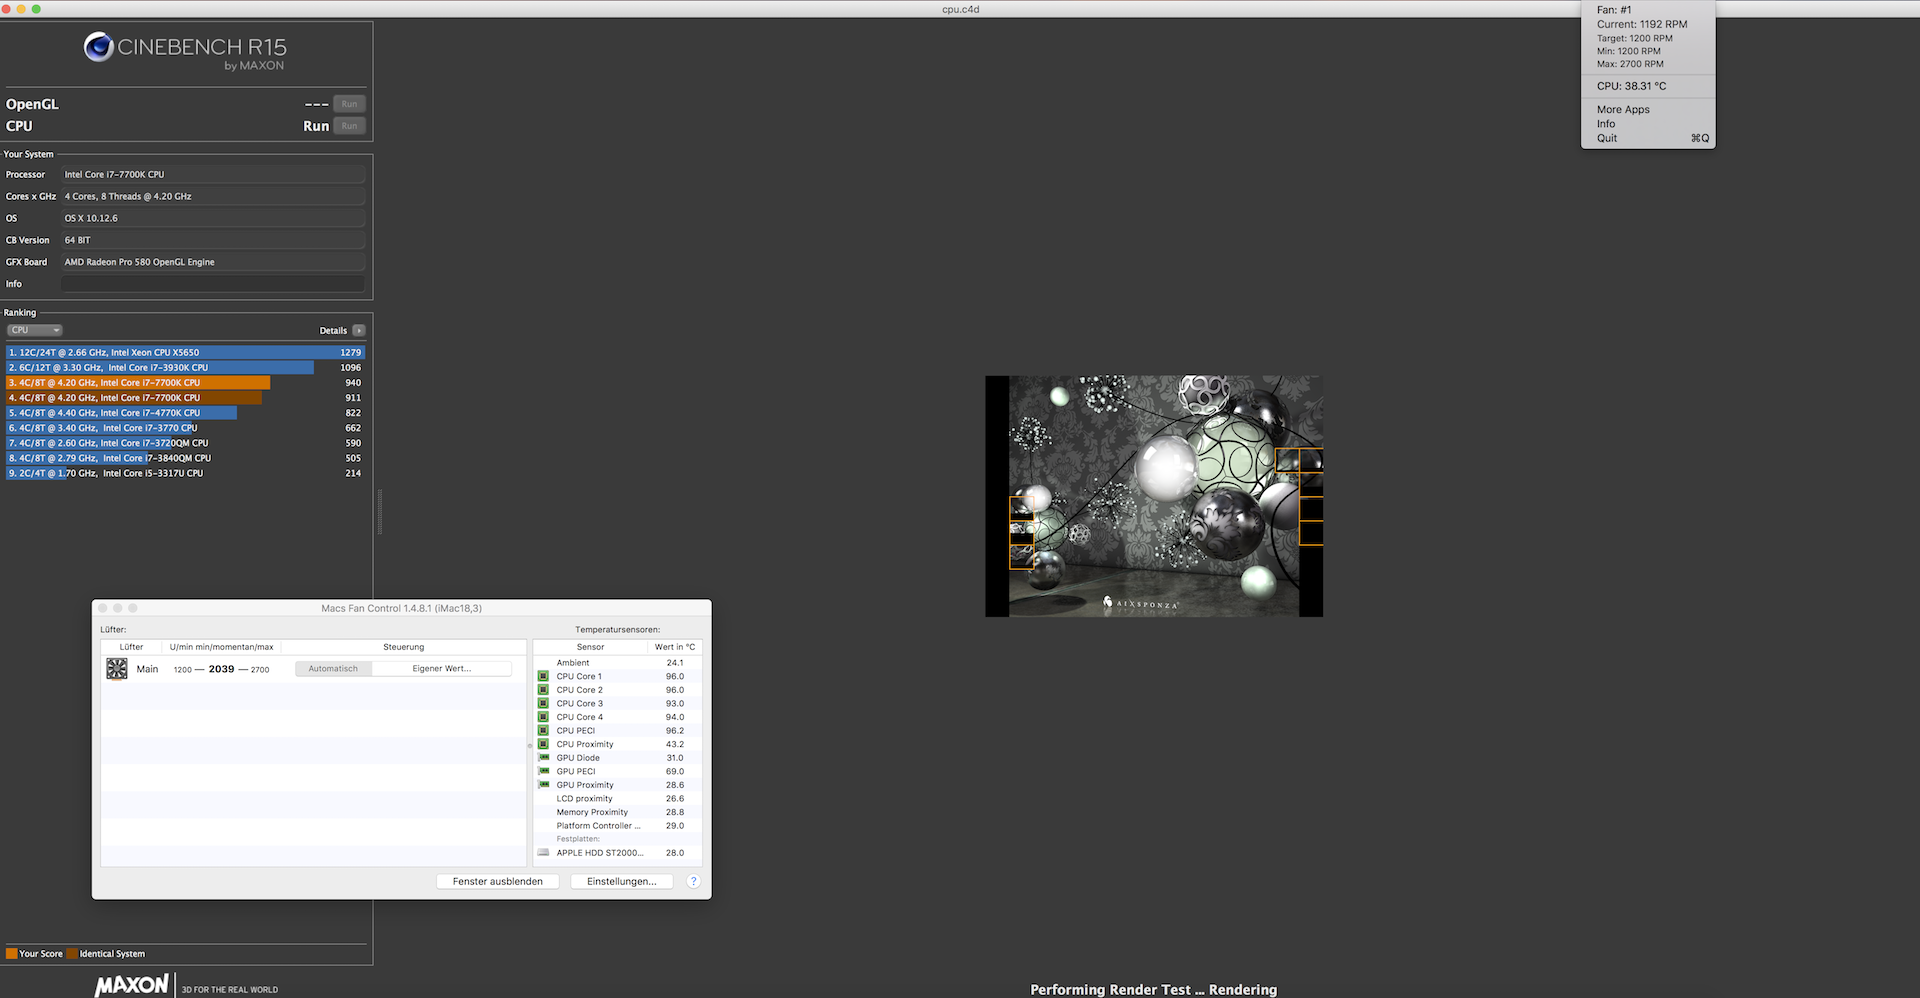Click the Performing Render Test status text
This screenshot has height=998, width=1920.
coord(1154,990)
